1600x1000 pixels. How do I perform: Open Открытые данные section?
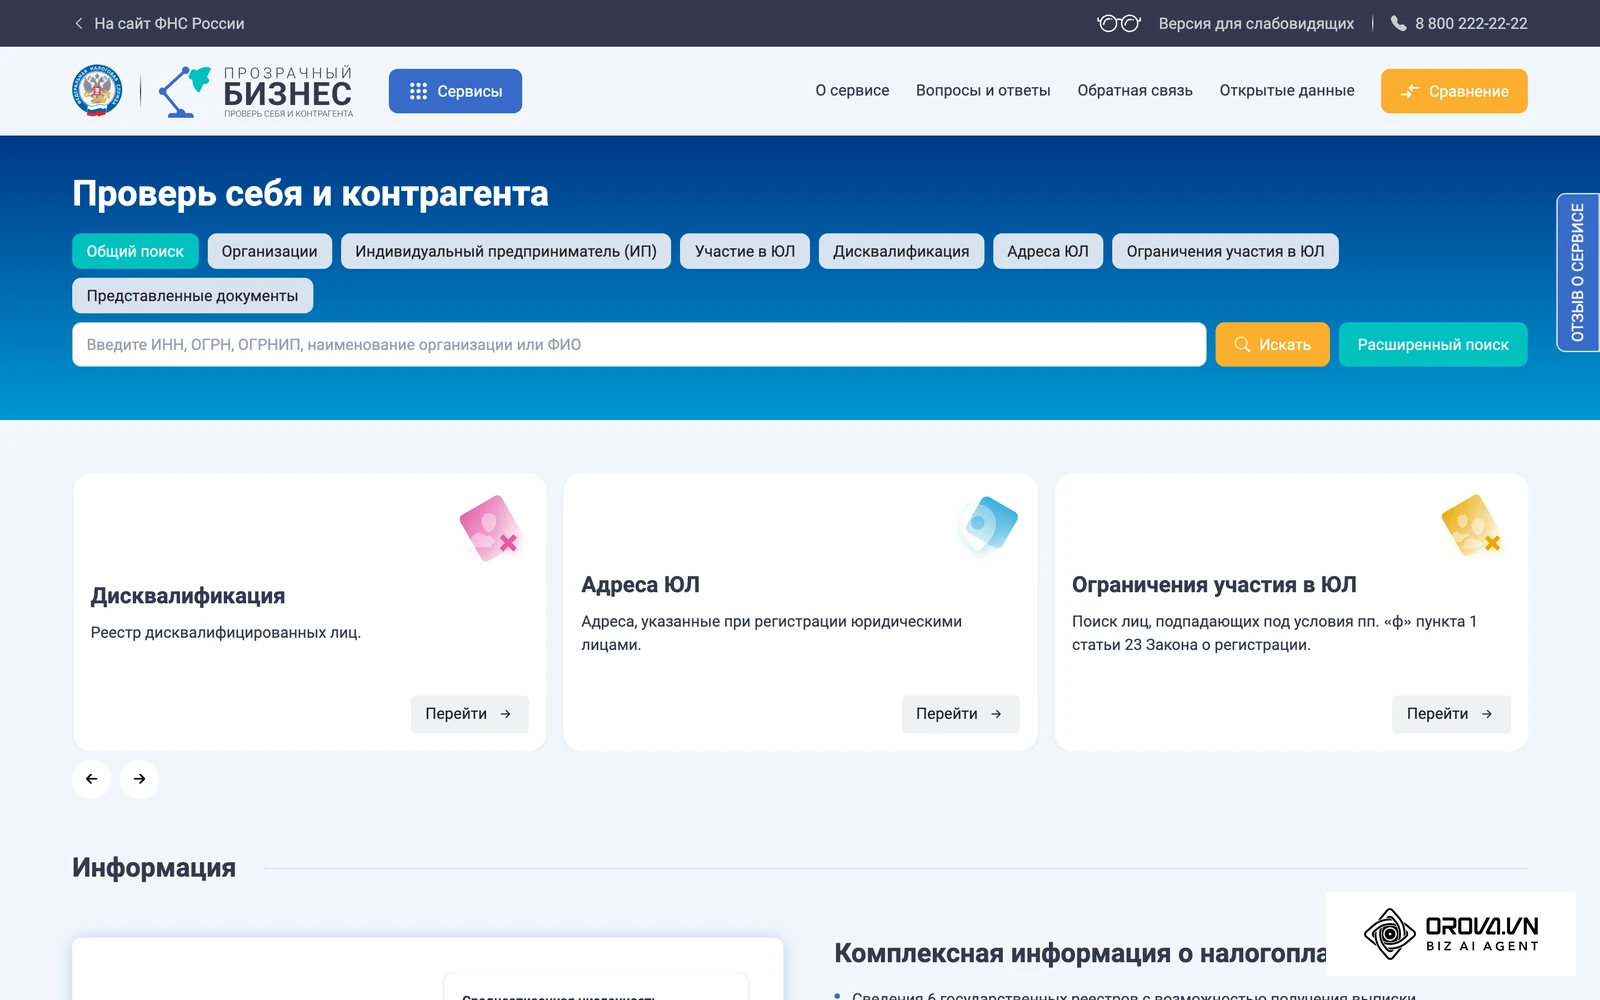(1287, 90)
